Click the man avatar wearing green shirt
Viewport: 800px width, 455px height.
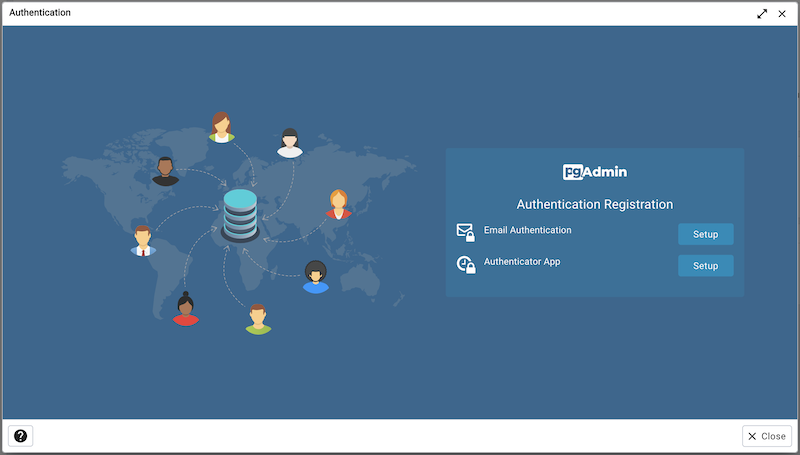[x=258, y=318]
